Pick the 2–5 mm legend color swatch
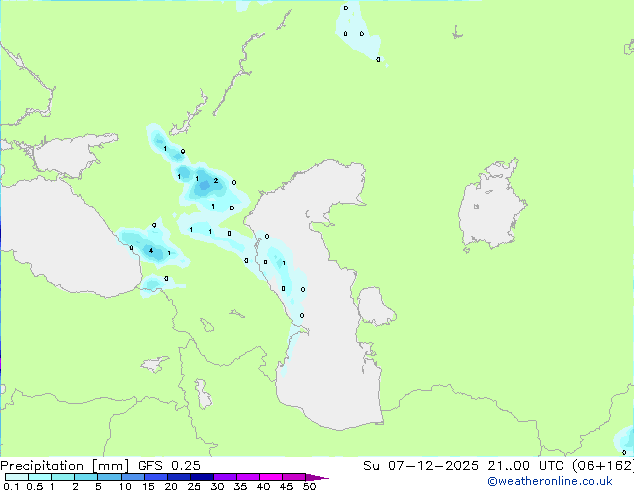 click(x=86, y=477)
